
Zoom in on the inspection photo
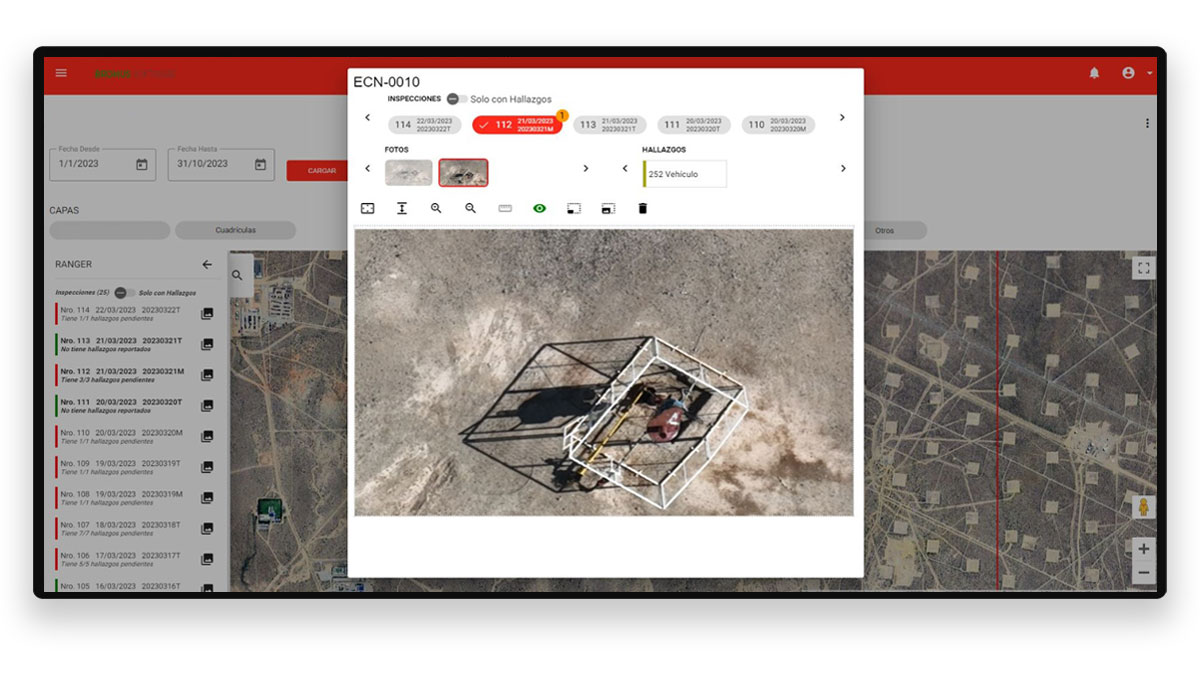coord(436,208)
